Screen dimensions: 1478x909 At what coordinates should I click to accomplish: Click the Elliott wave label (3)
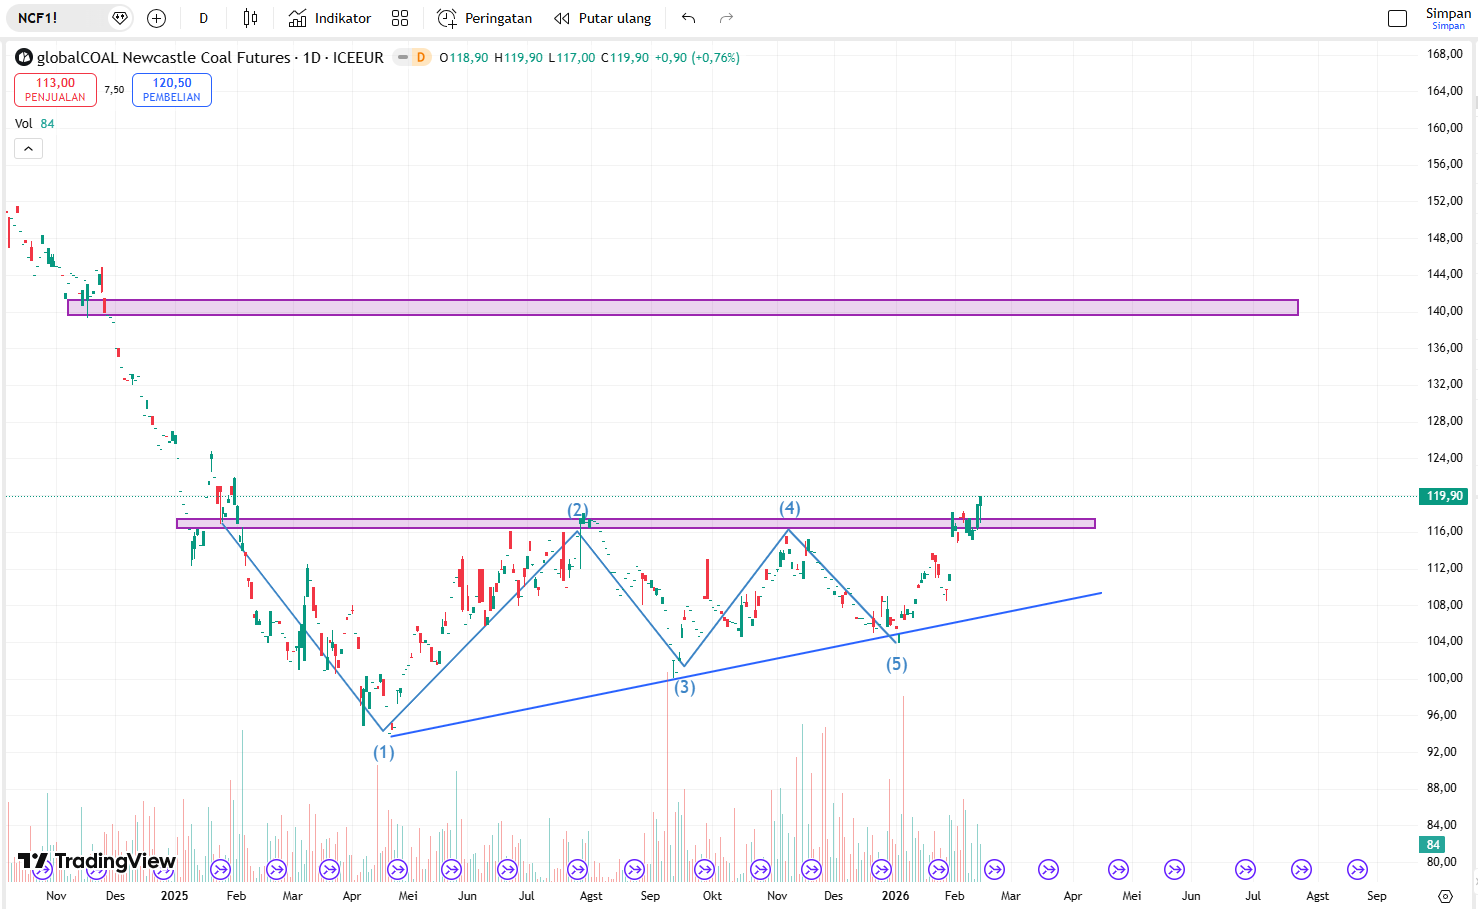coord(684,687)
